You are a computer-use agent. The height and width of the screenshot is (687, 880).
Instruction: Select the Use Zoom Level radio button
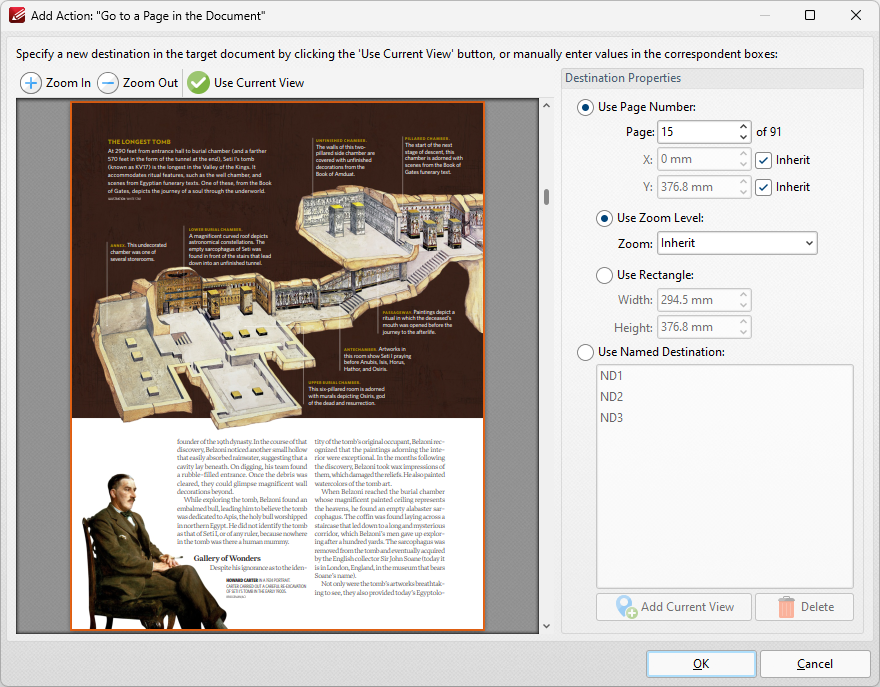[x=604, y=218]
